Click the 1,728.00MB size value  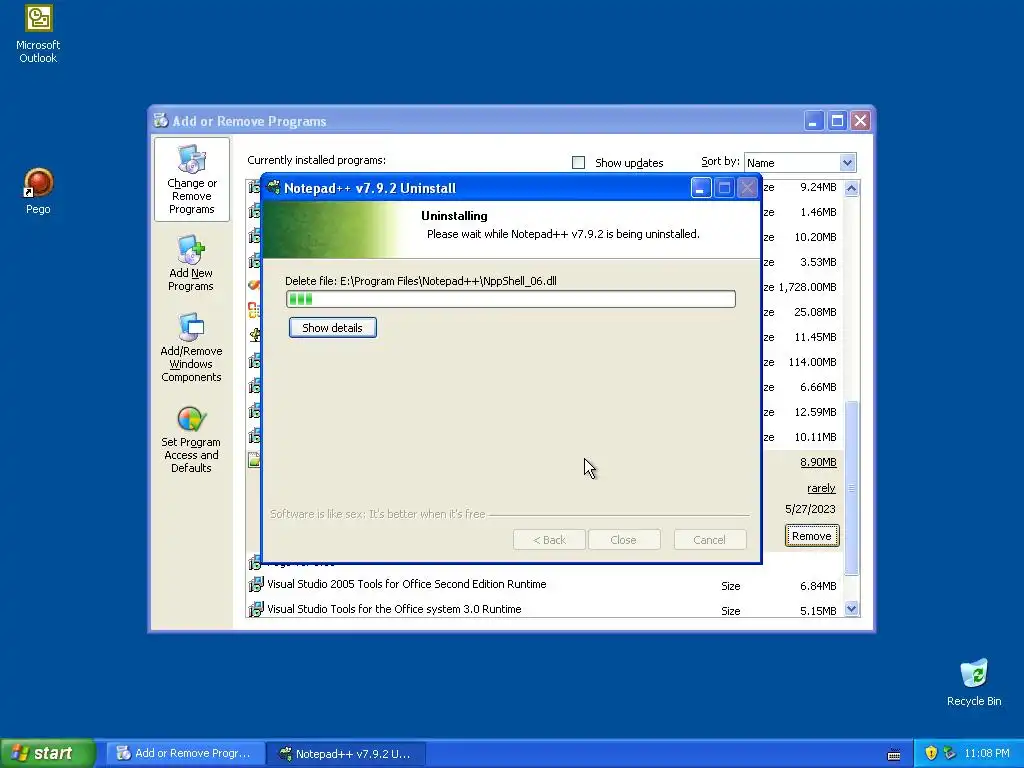807,287
